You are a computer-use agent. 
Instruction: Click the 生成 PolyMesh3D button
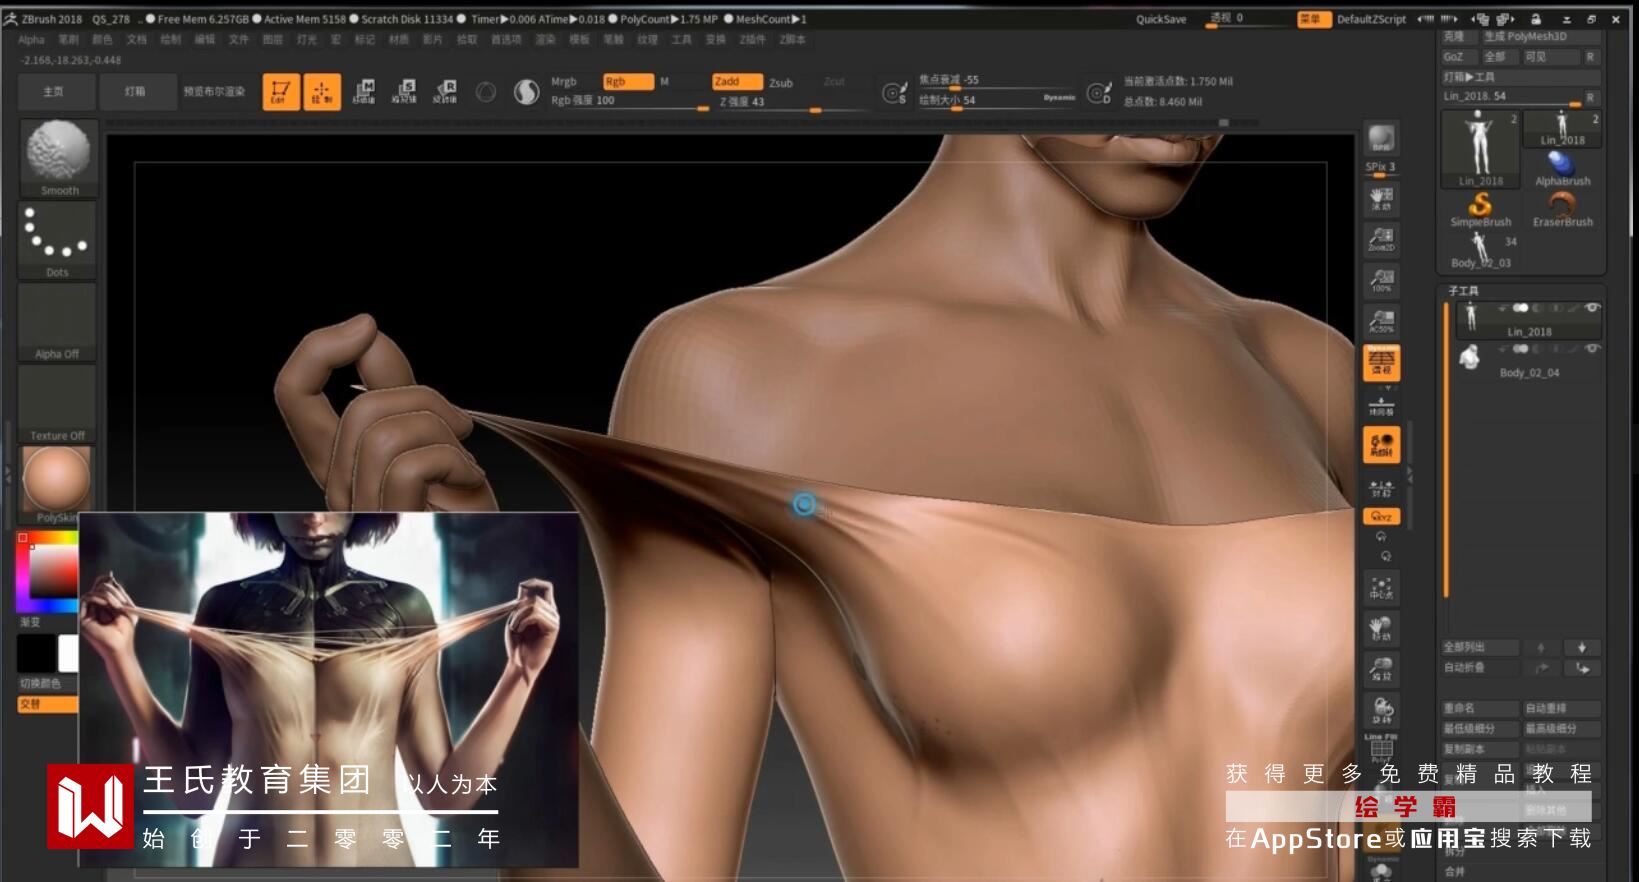pos(1540,37)
